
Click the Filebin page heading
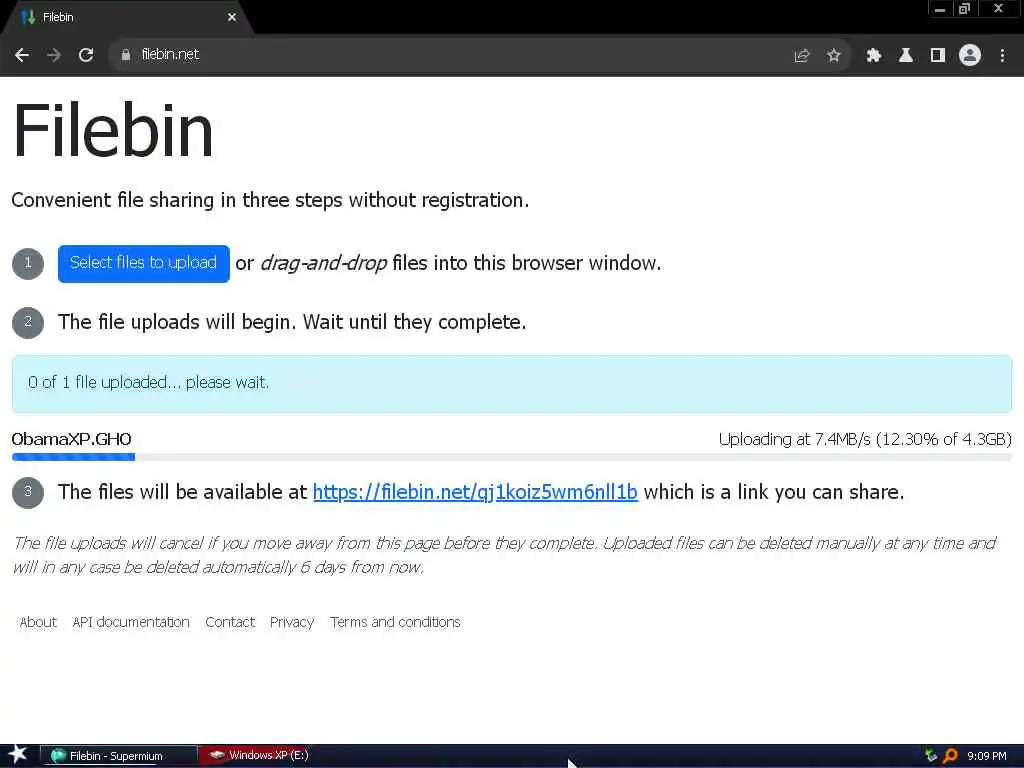(113, 131)
